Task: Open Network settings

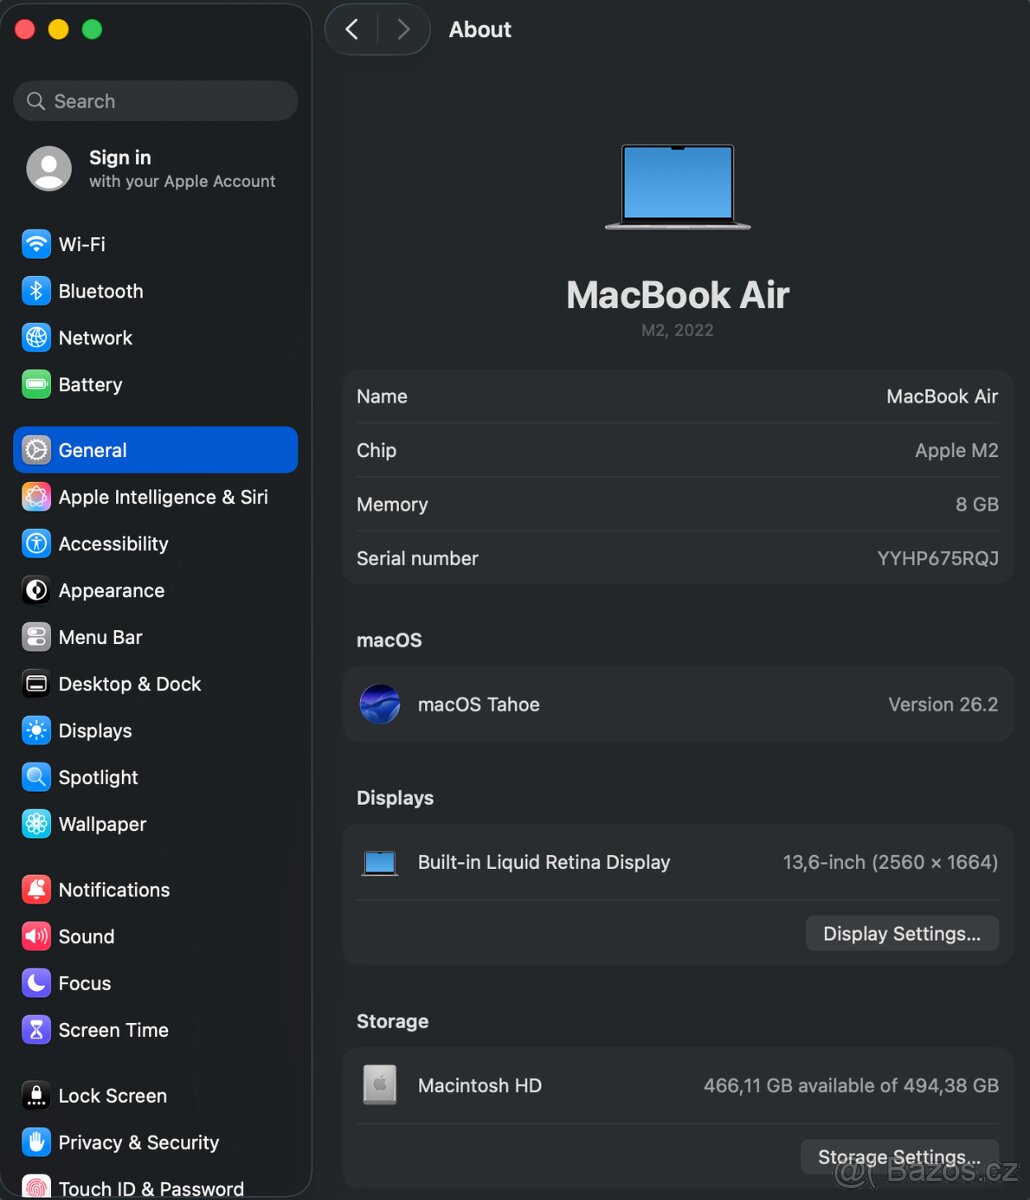Action: coord(95,338)
